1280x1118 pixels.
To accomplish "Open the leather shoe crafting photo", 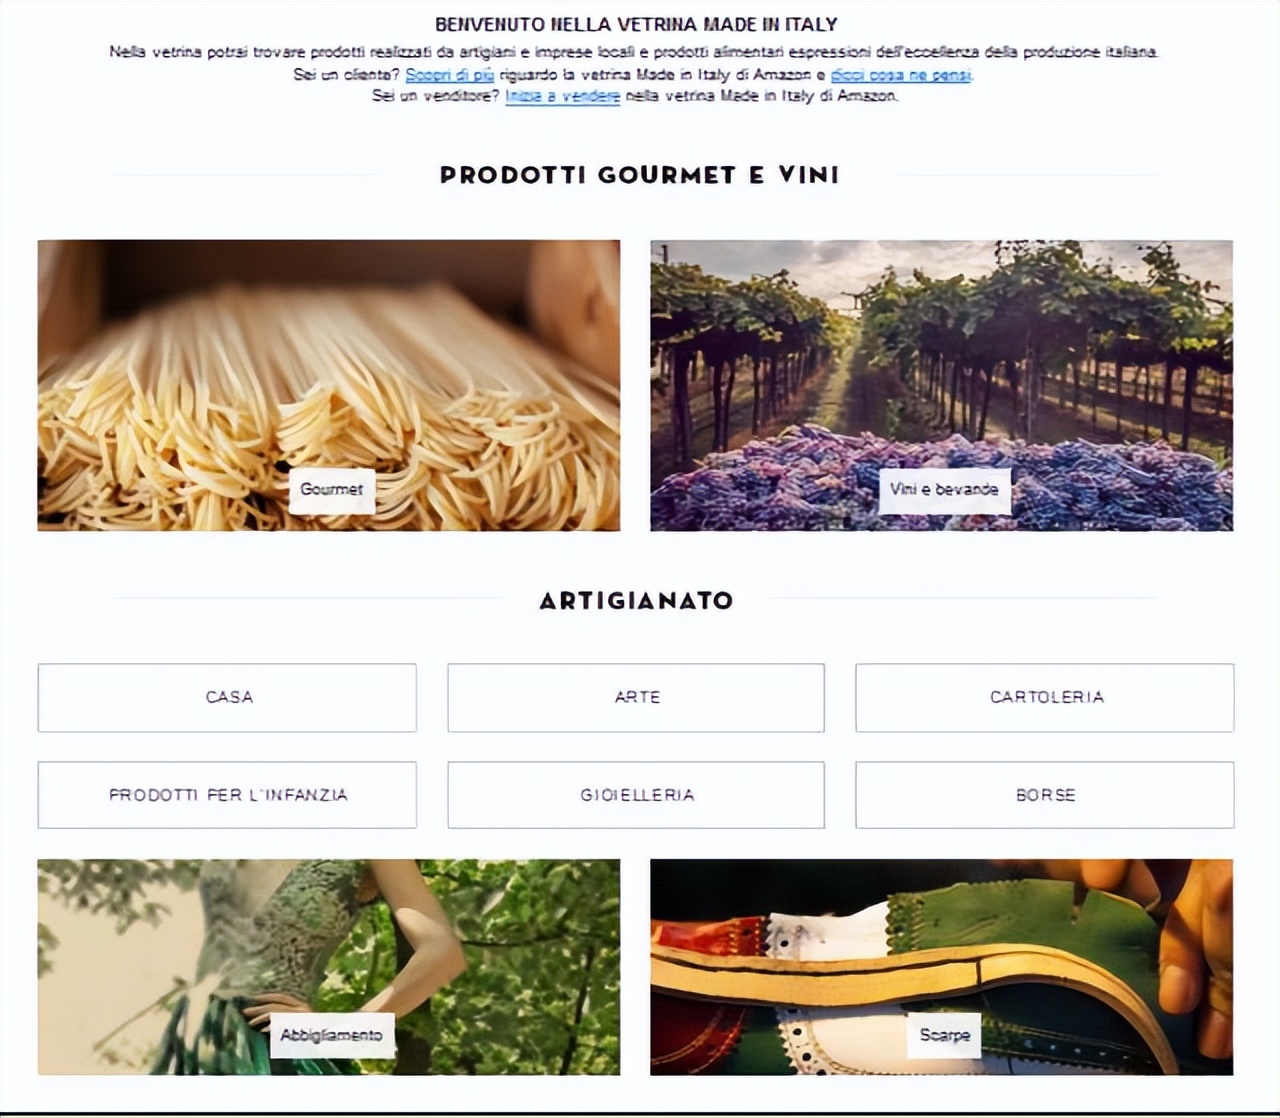I will tap(941, 967).
